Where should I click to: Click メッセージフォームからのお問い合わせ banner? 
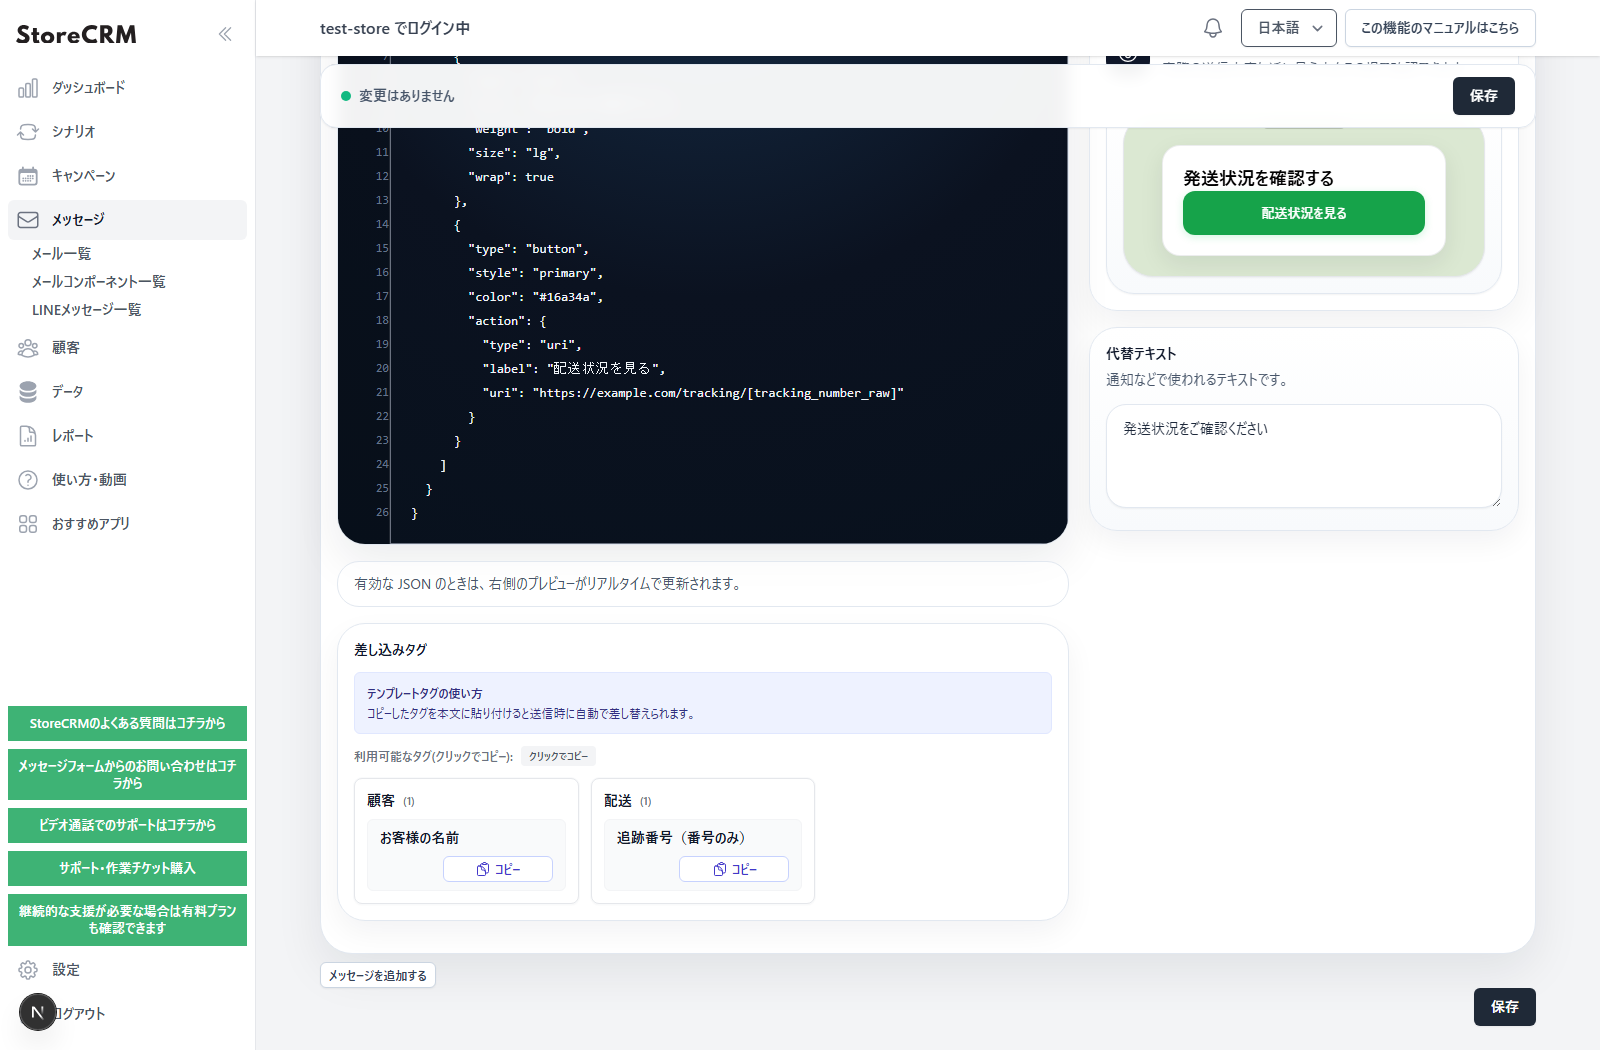127,774
